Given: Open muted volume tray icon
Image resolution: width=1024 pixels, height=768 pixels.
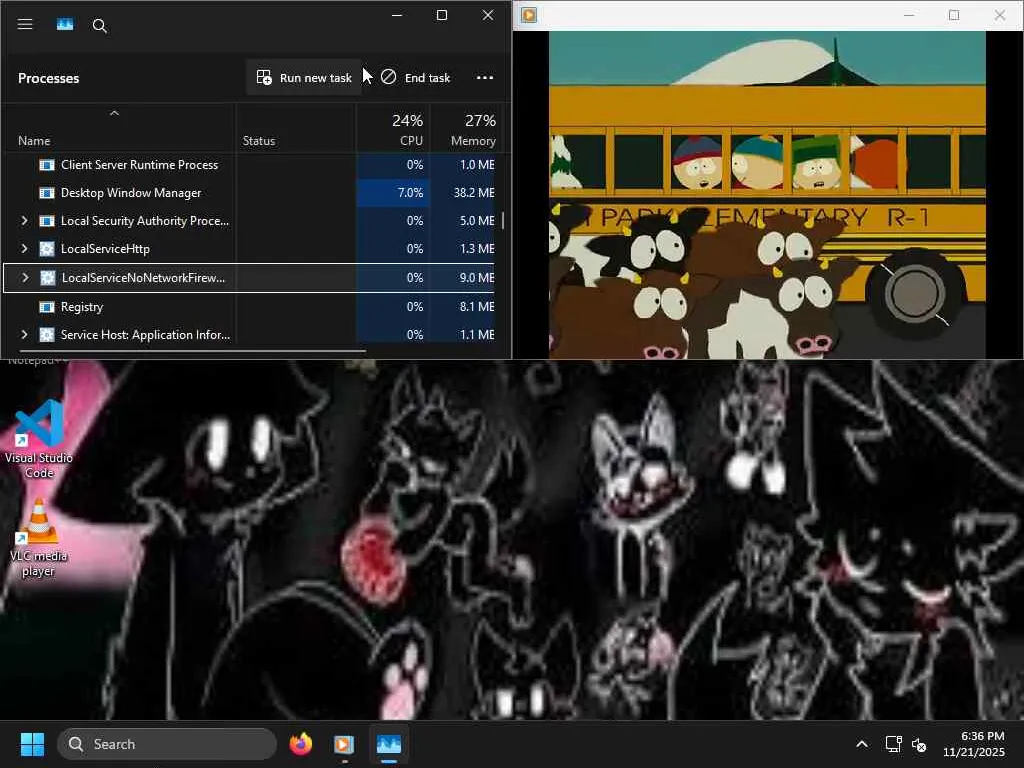Looking at the screenshot, I should pyautogui.click(x=919, y=744).
